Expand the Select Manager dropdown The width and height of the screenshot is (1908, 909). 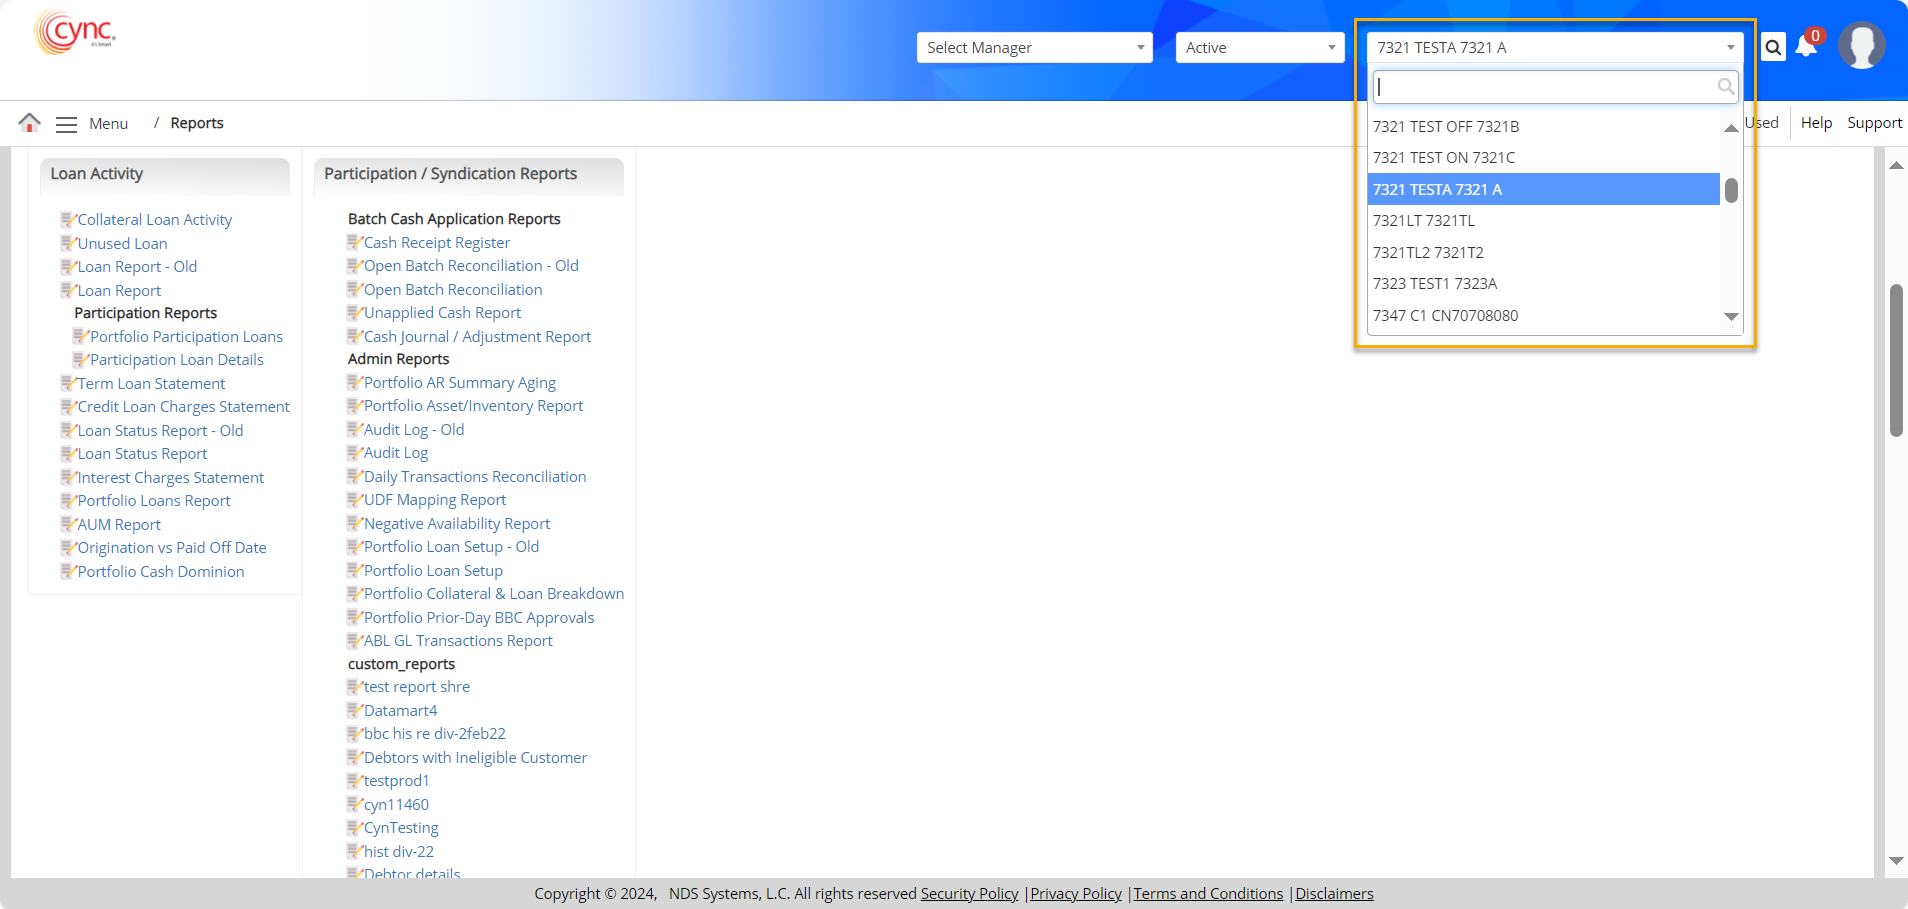(1034, 48)
